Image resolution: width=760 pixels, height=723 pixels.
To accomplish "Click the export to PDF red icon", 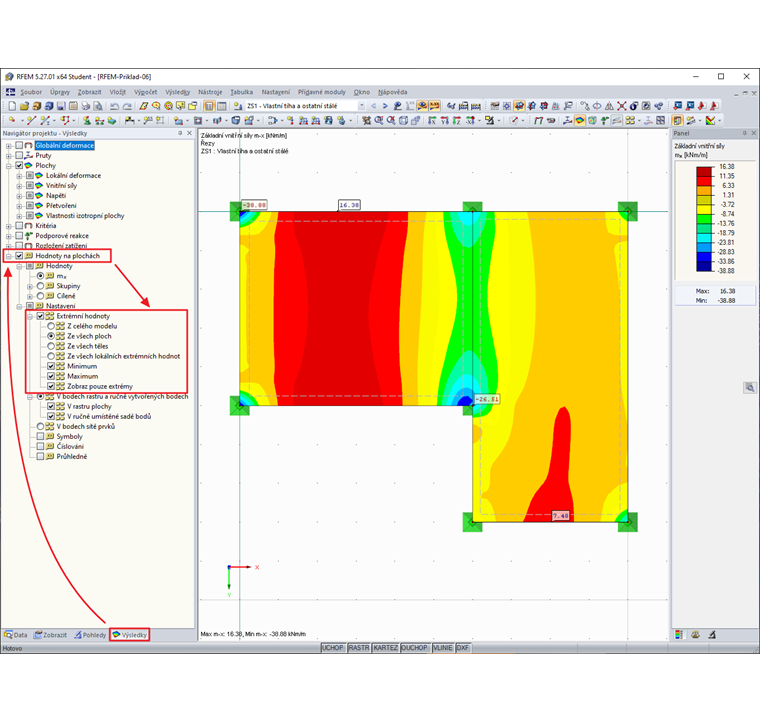I will click(714, 106).
